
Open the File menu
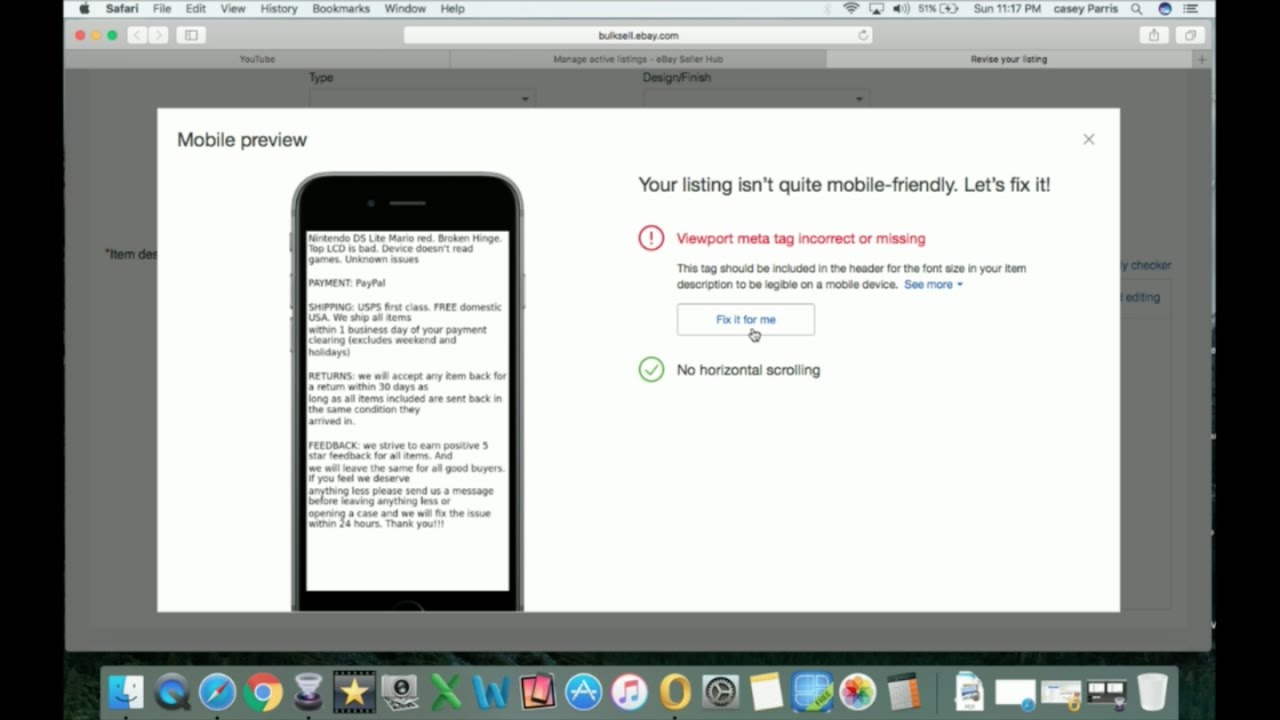(162, 9)
